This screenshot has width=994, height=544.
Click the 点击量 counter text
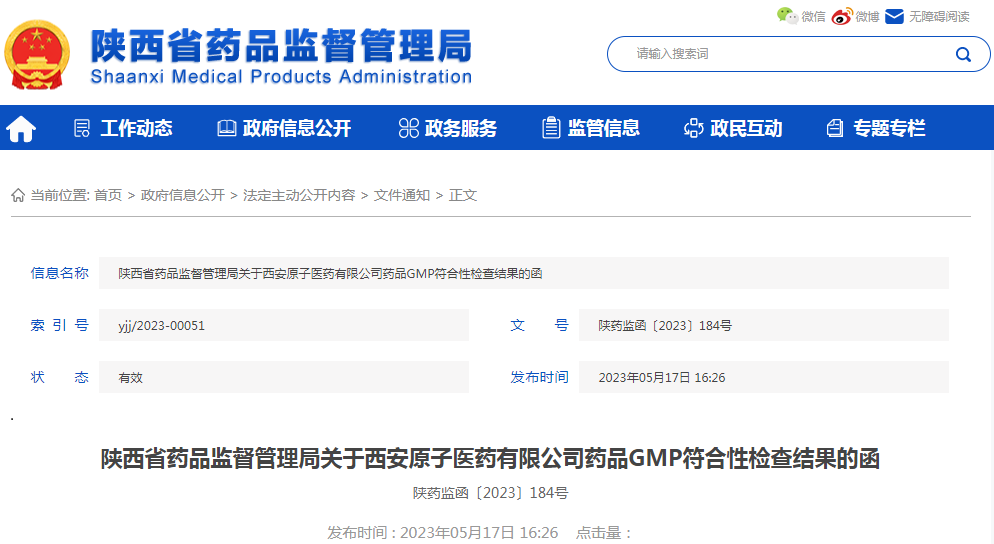[604, 533]
